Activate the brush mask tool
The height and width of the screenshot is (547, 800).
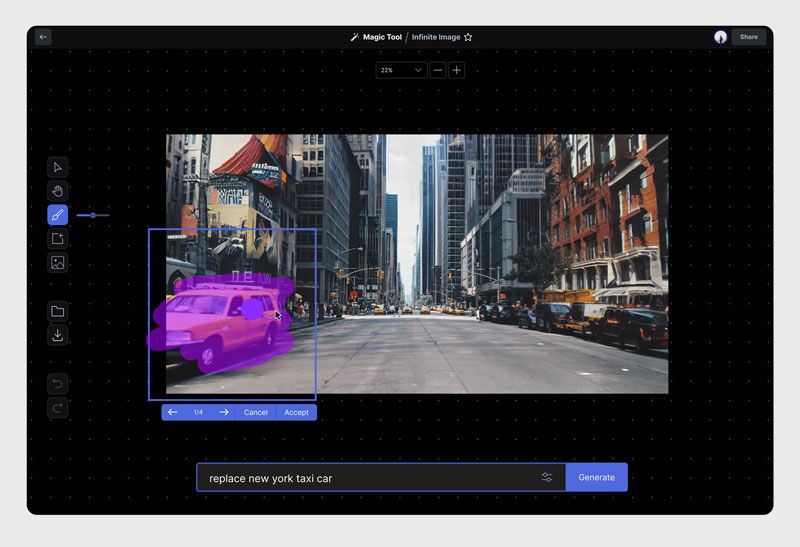tap(57, 215)
